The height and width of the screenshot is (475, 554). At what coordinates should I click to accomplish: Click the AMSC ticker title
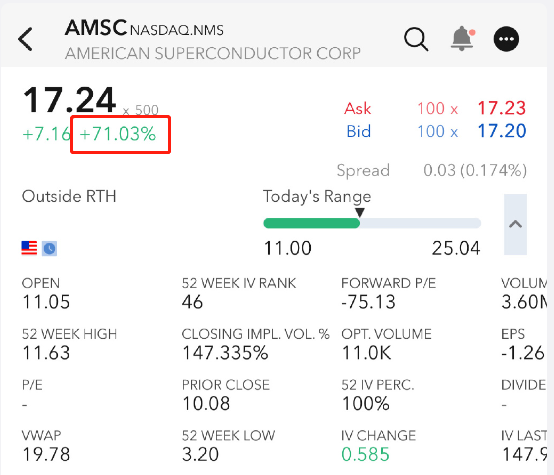[x=96, y=28]
